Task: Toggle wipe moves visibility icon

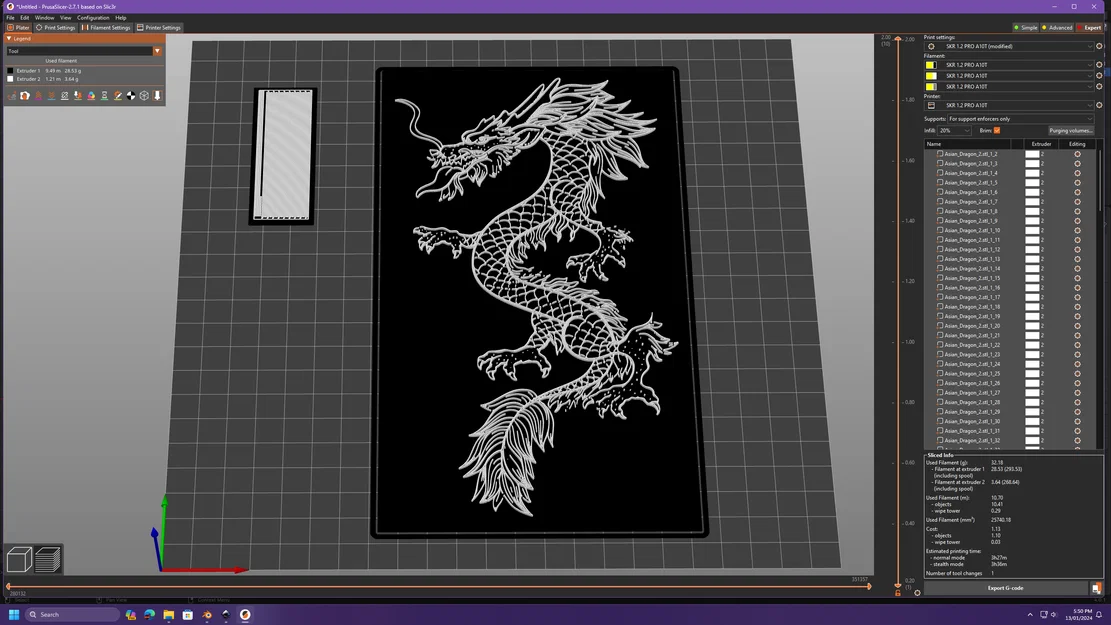Action: point(25,96)
